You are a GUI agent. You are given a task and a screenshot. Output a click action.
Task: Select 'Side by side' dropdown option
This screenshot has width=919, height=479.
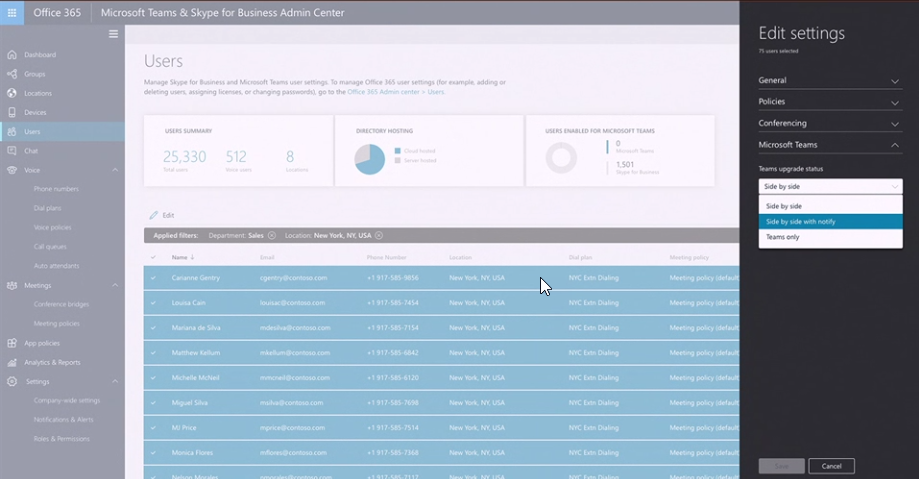[830, 206]
